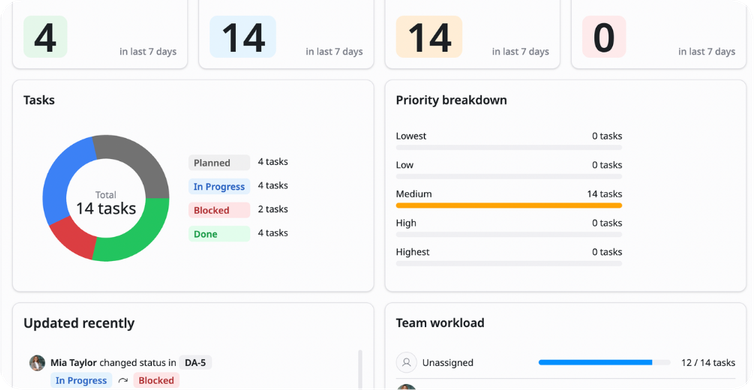The image size is (755, 390).
Task: Select the In Progress tag in Tasks legend
Action: tap(219, 186)
